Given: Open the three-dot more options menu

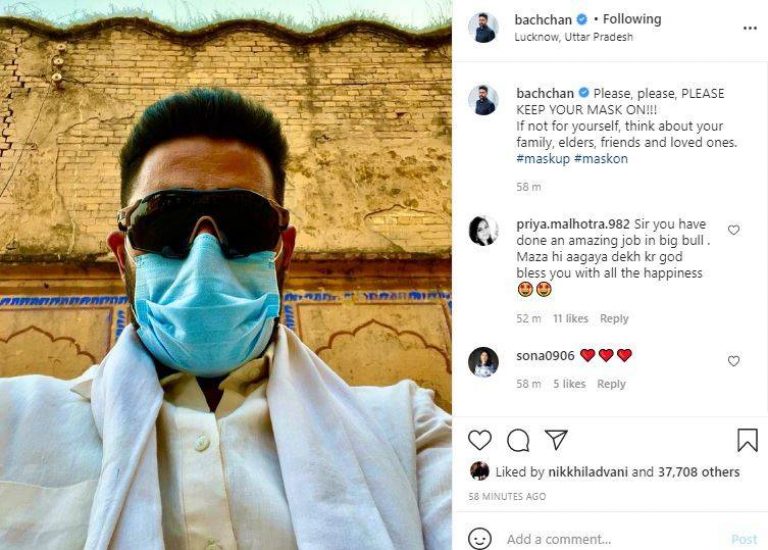Looking at the screenshot, I should coord(750,28).
